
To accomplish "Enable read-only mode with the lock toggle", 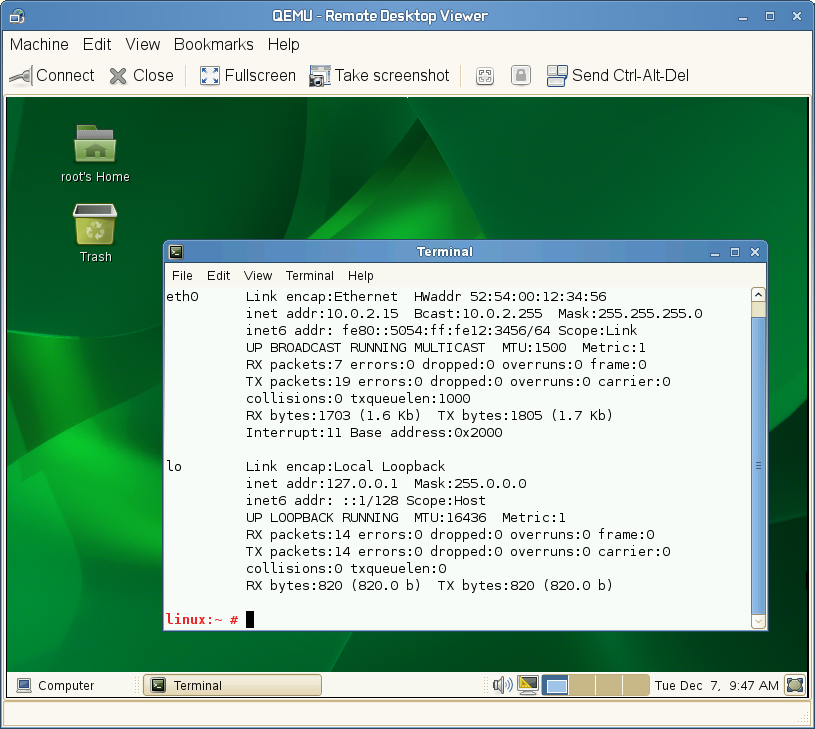I will pyautogui.click(x=520, y=75).
